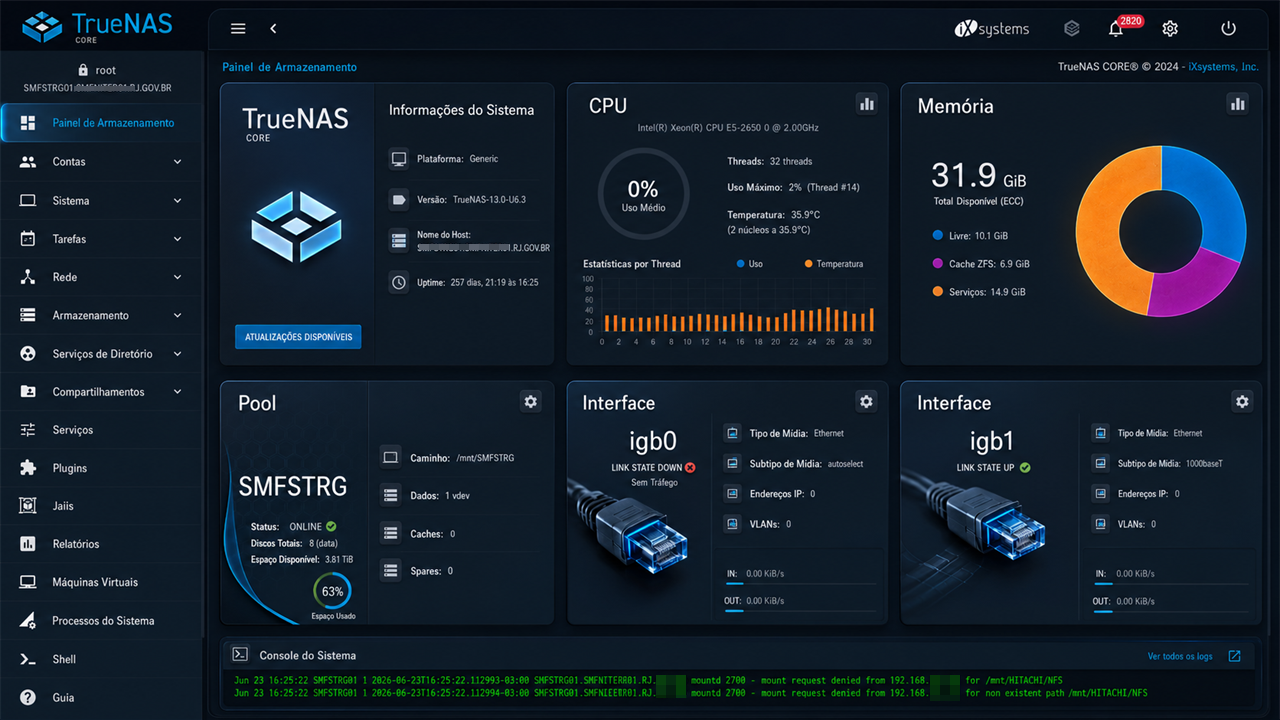
Task: Click the Livre: 10.1 GiB entry
Action: (x=970, y=236)
